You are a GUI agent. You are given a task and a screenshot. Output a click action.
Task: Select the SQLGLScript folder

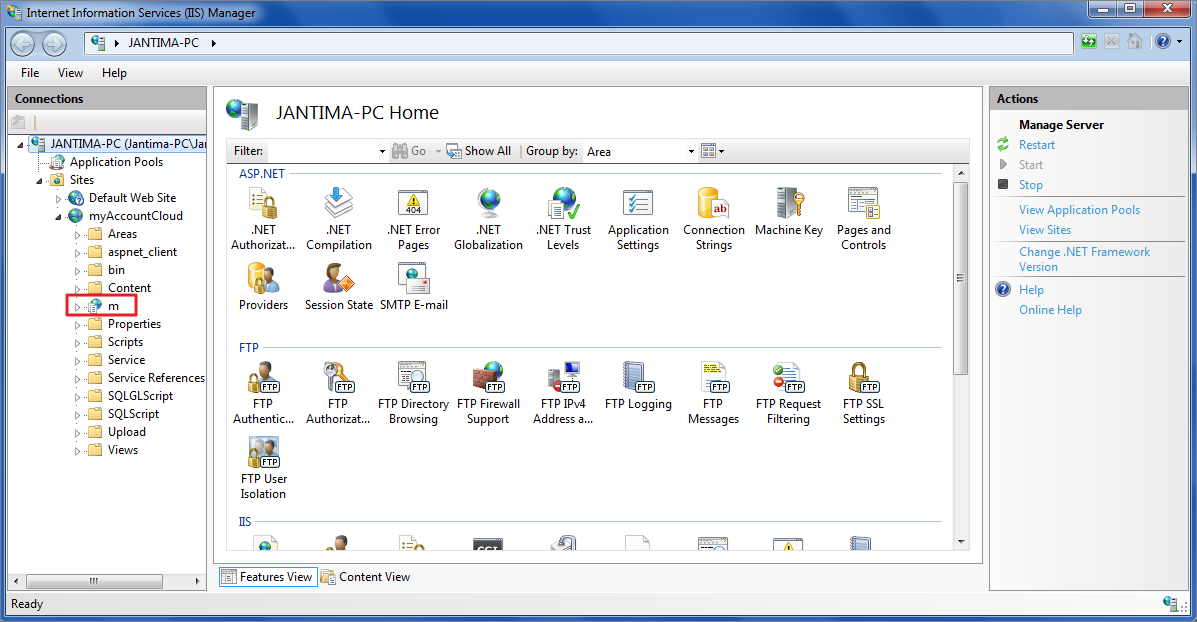(x=140, y=396)
